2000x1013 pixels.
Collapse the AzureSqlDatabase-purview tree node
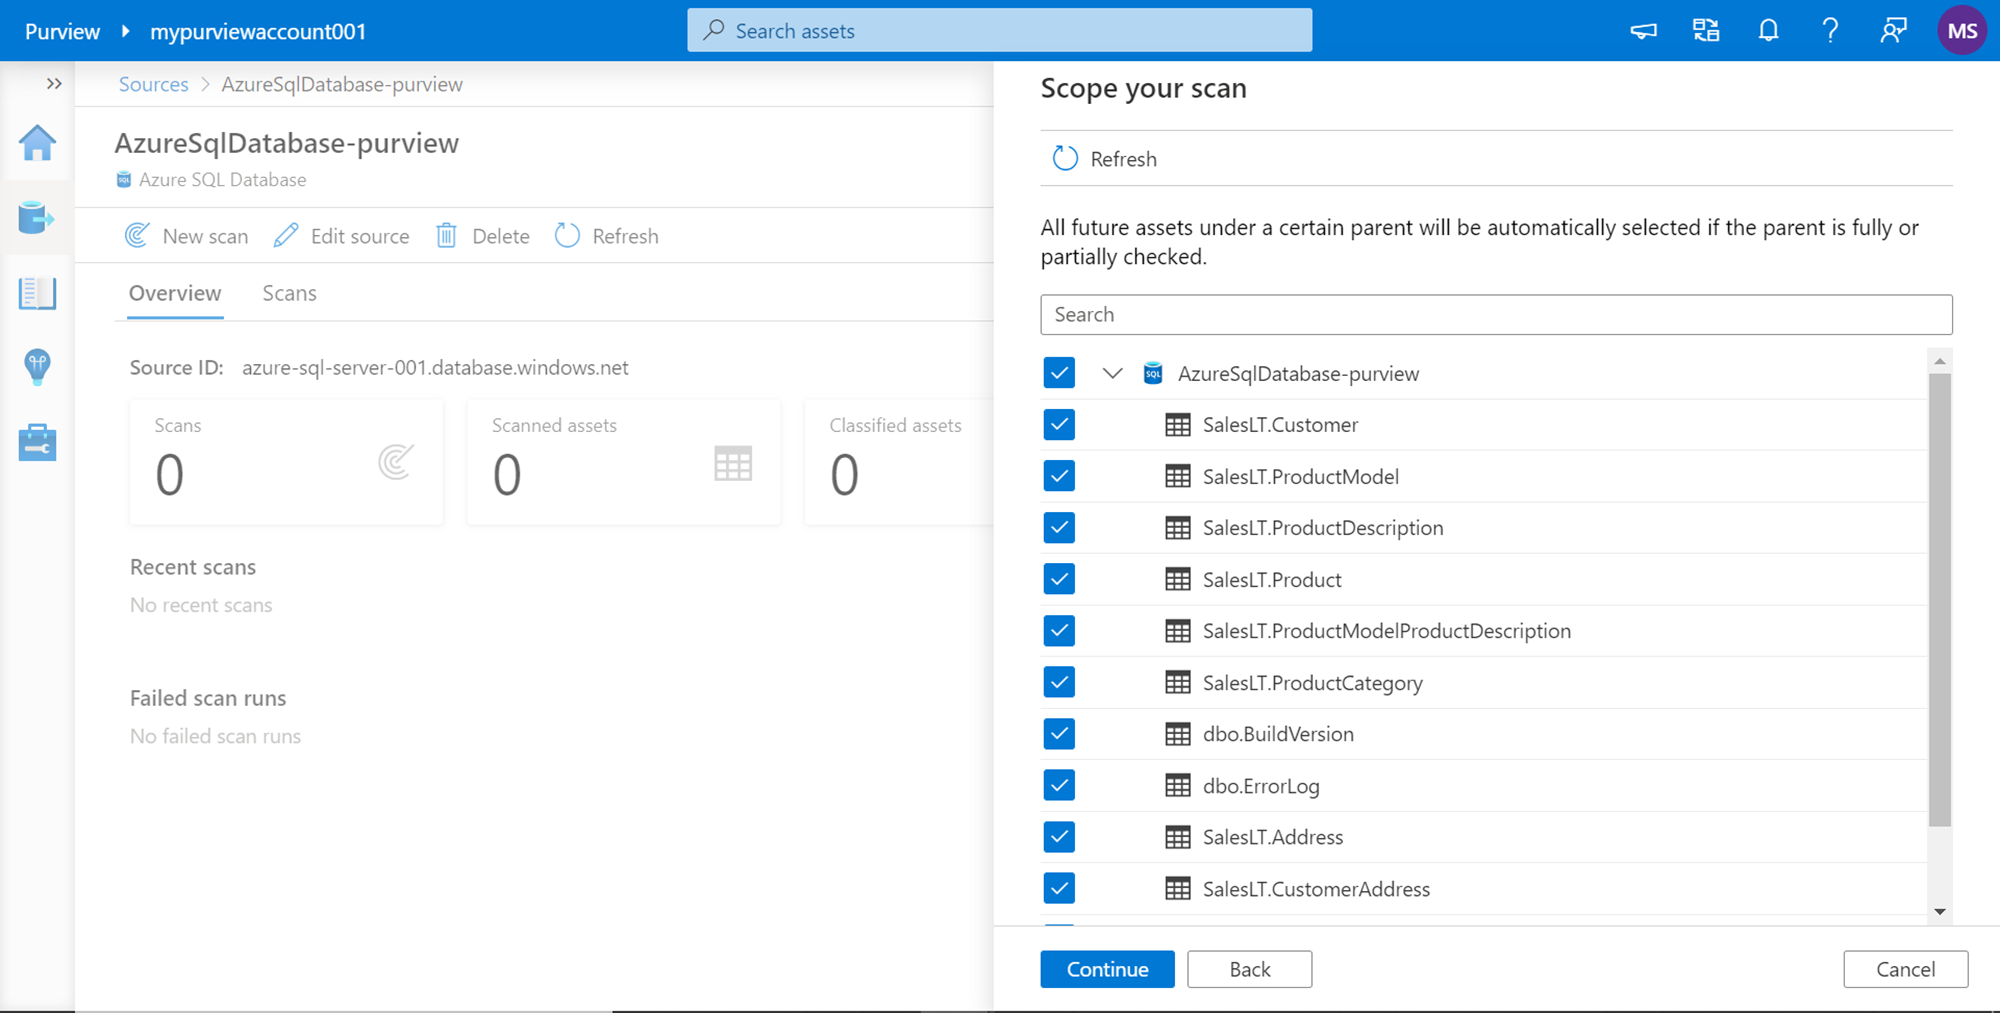pyautogui.click(x=1112, y=374)
